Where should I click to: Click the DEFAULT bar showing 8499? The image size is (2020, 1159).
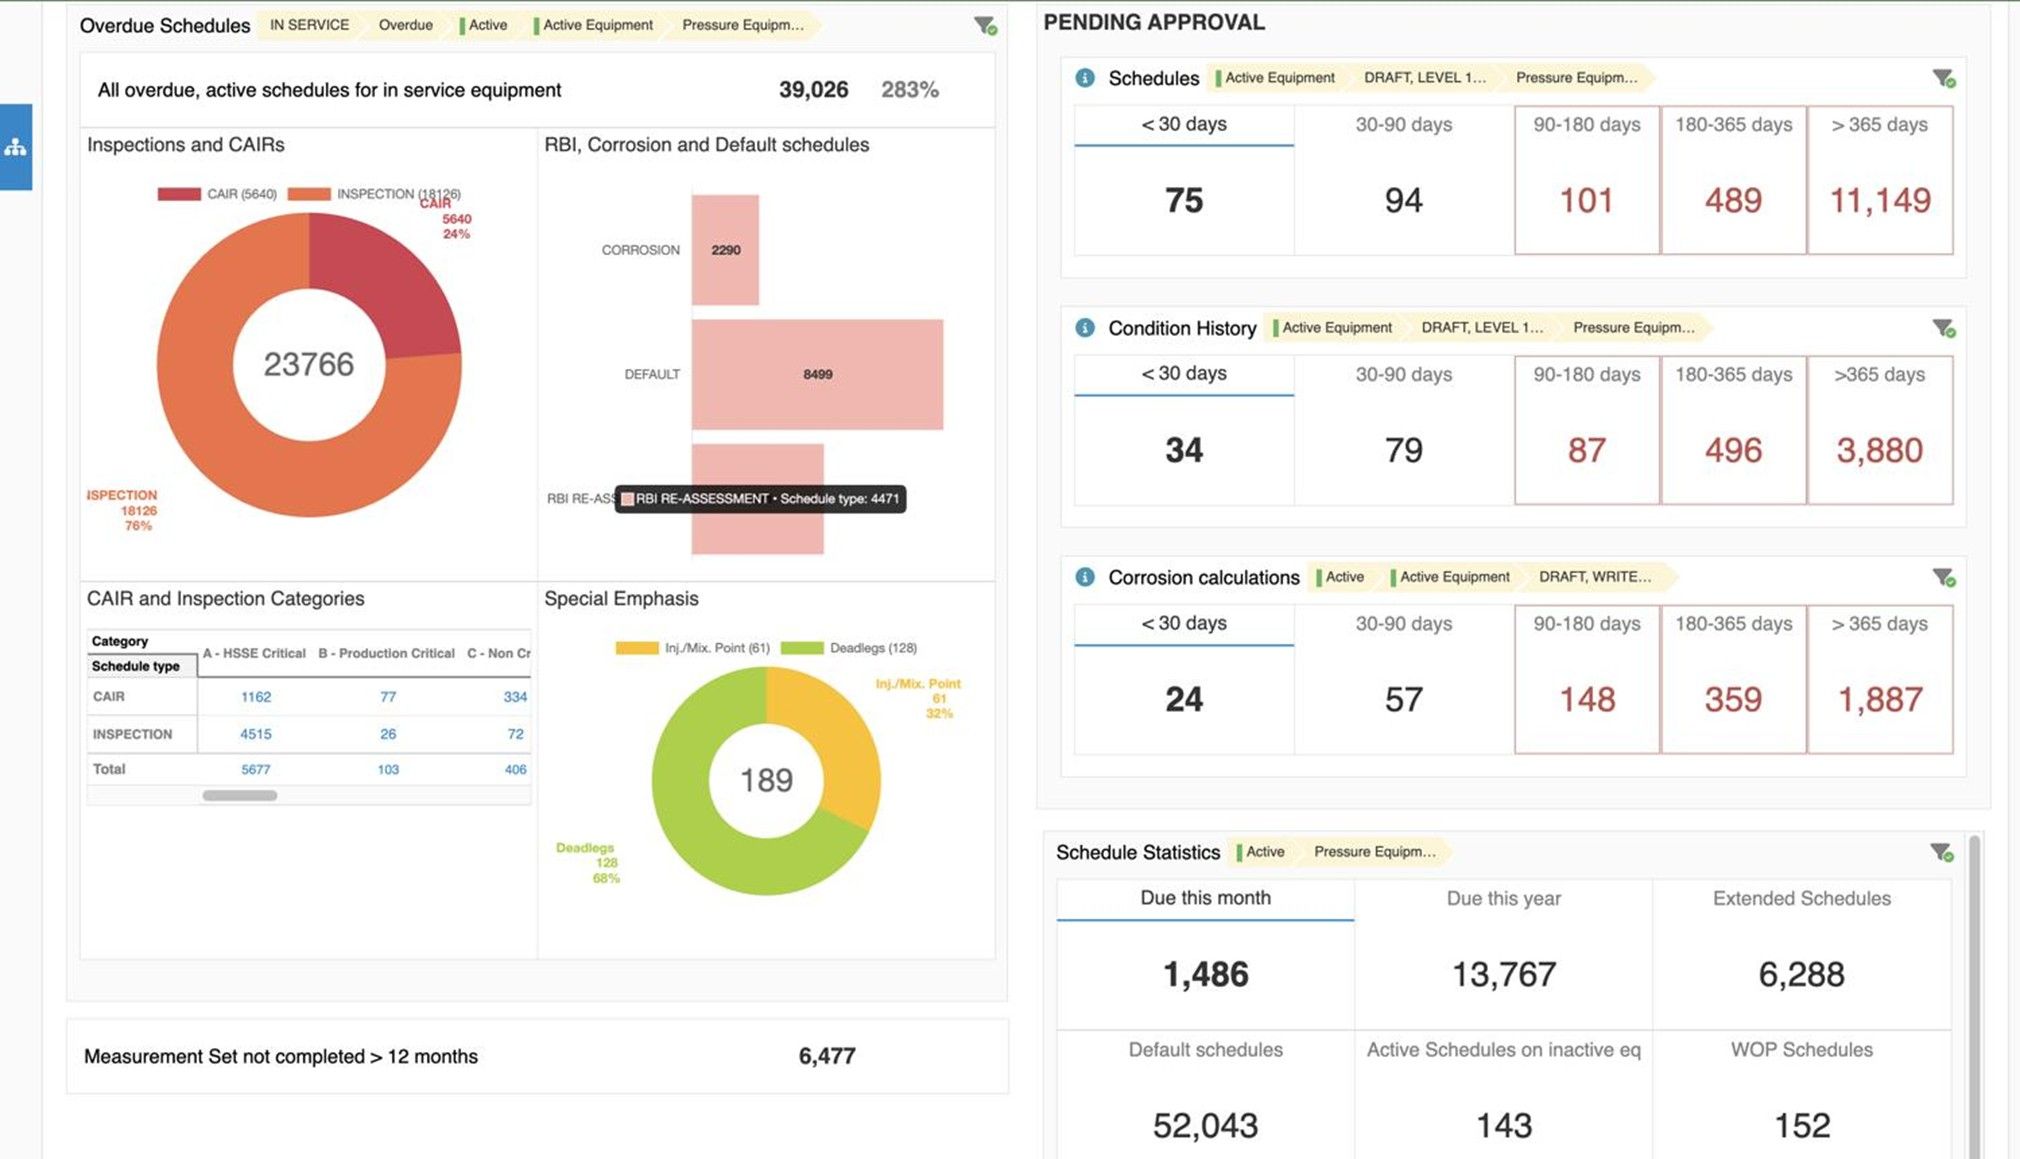tap(817, 375)
